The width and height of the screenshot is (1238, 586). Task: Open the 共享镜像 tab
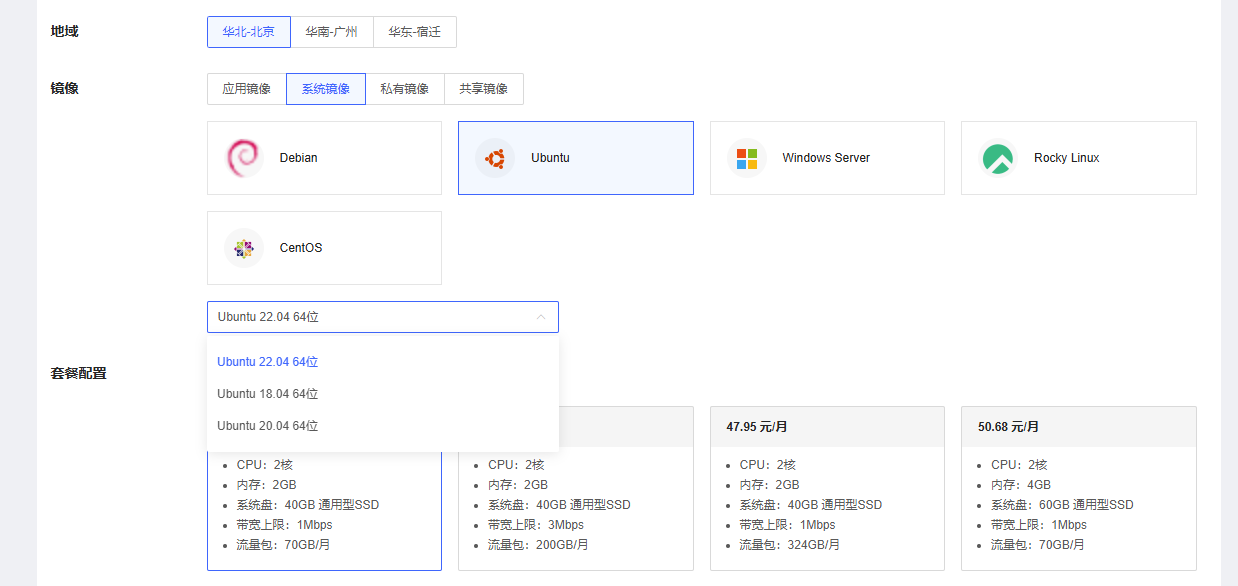click(x=484, y=89)
